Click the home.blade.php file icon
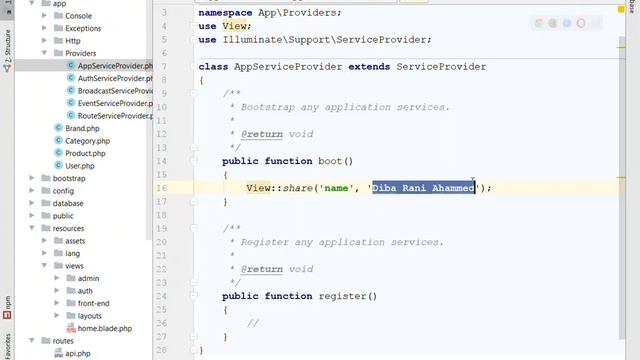The width and height of the screenshot is (640, 360). (71, 328)
